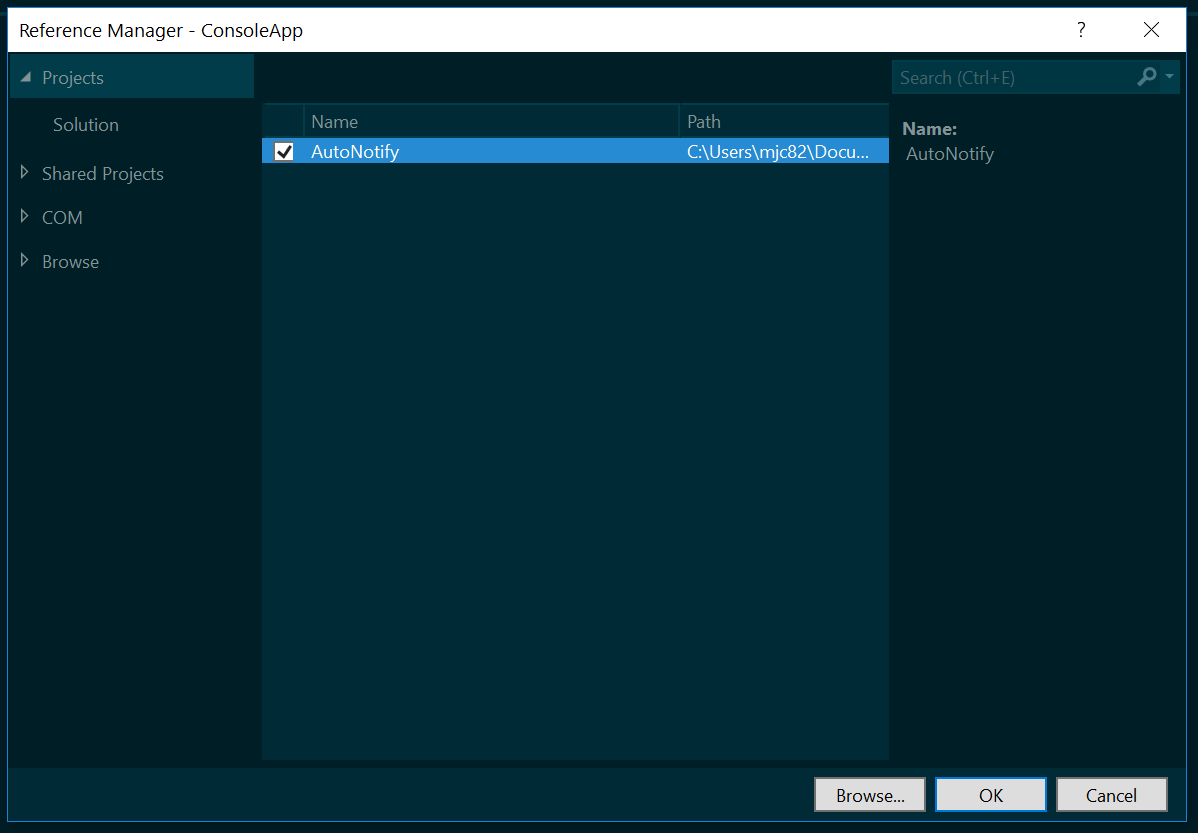The image size is (1198, 833).
Task: Click the search magnifier icon
Action: (x=1146, y=76)
